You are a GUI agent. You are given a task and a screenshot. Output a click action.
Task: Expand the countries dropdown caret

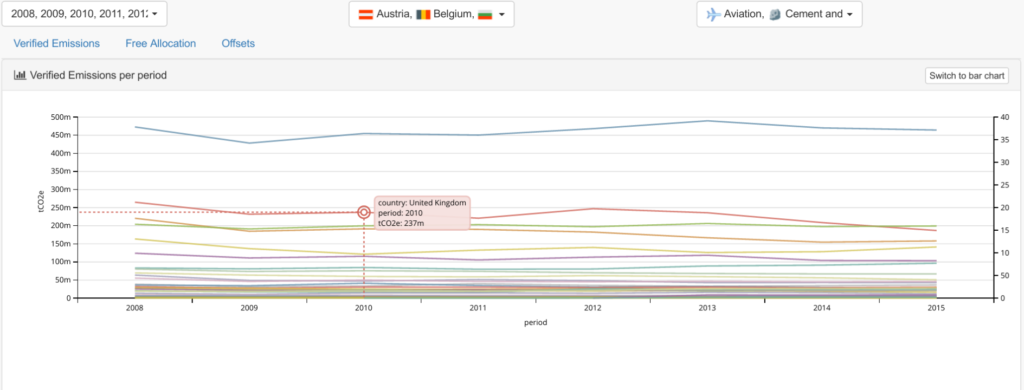501,14
